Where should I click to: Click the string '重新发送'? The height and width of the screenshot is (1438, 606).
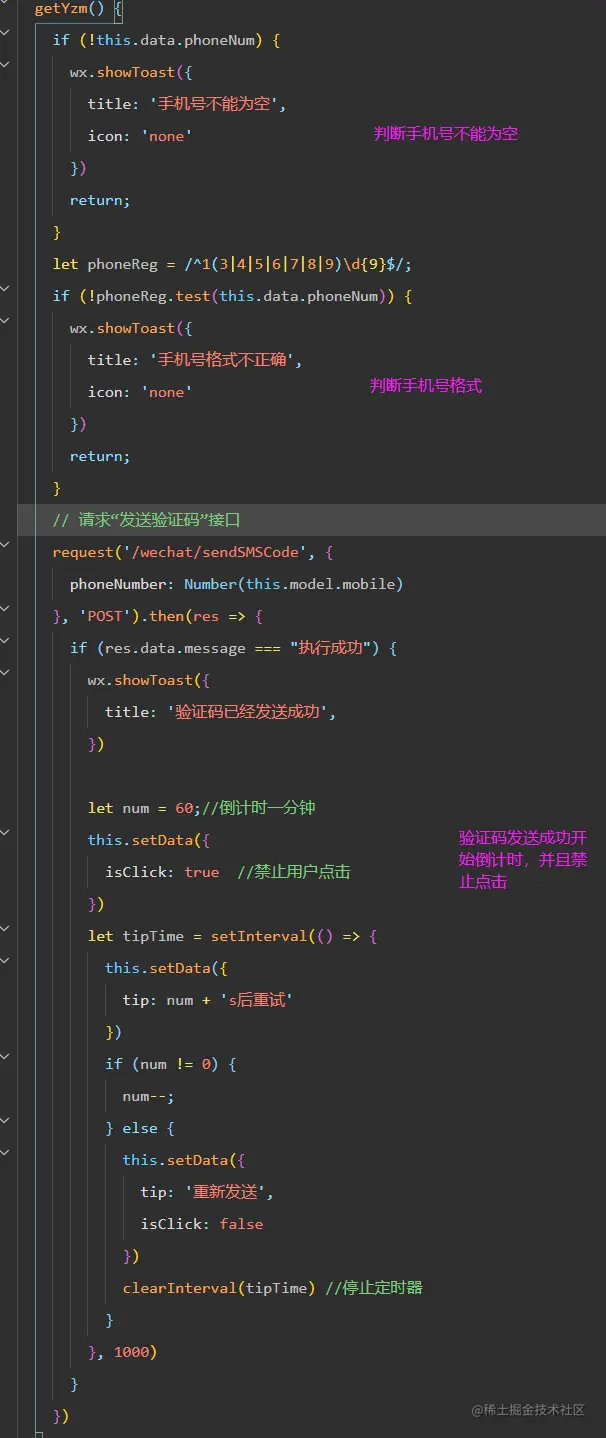223,1192
